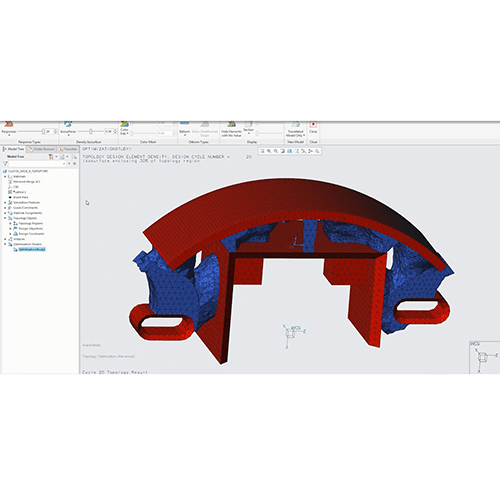Click the datum display filters icon
This screenshot has width=500, height=491.
303,151
